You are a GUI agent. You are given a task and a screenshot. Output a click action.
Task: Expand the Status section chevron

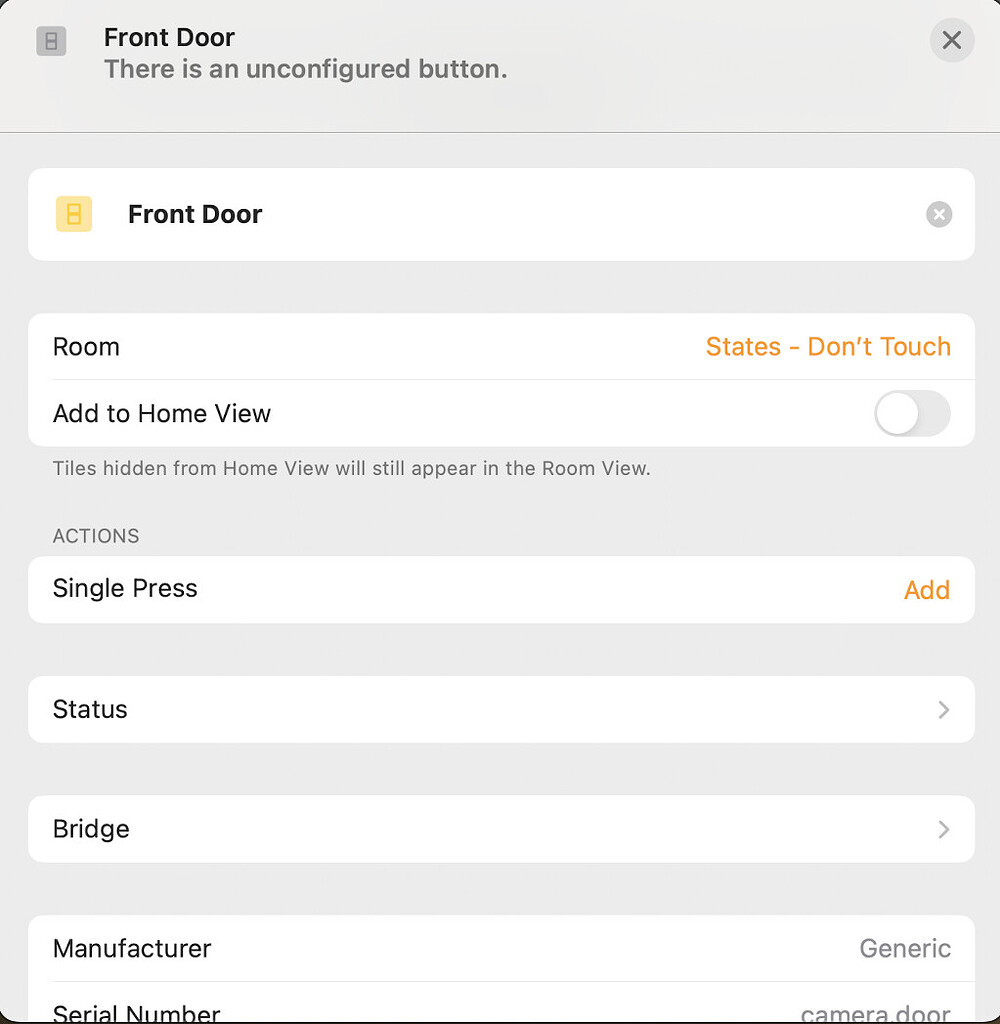pos(941,709)
